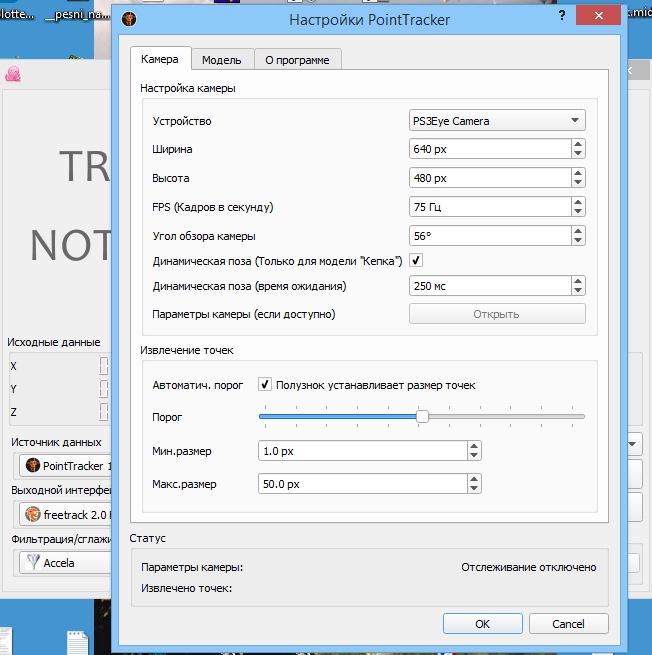Raise Угол обзора камеры with the up arrow
652x655 pixels.
578,231
